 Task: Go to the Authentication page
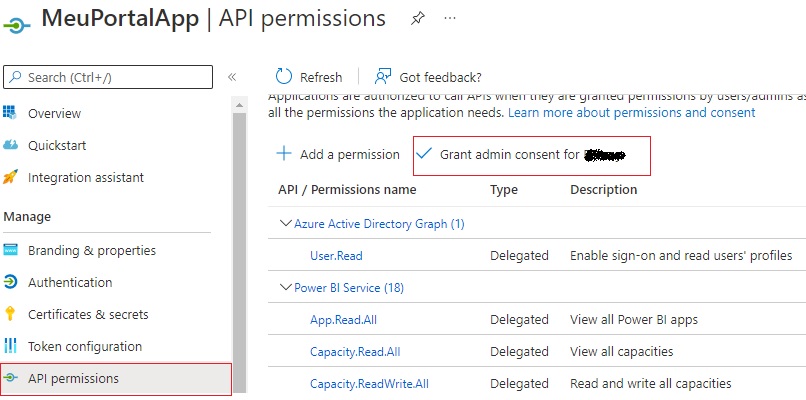[x=70, y=282]
